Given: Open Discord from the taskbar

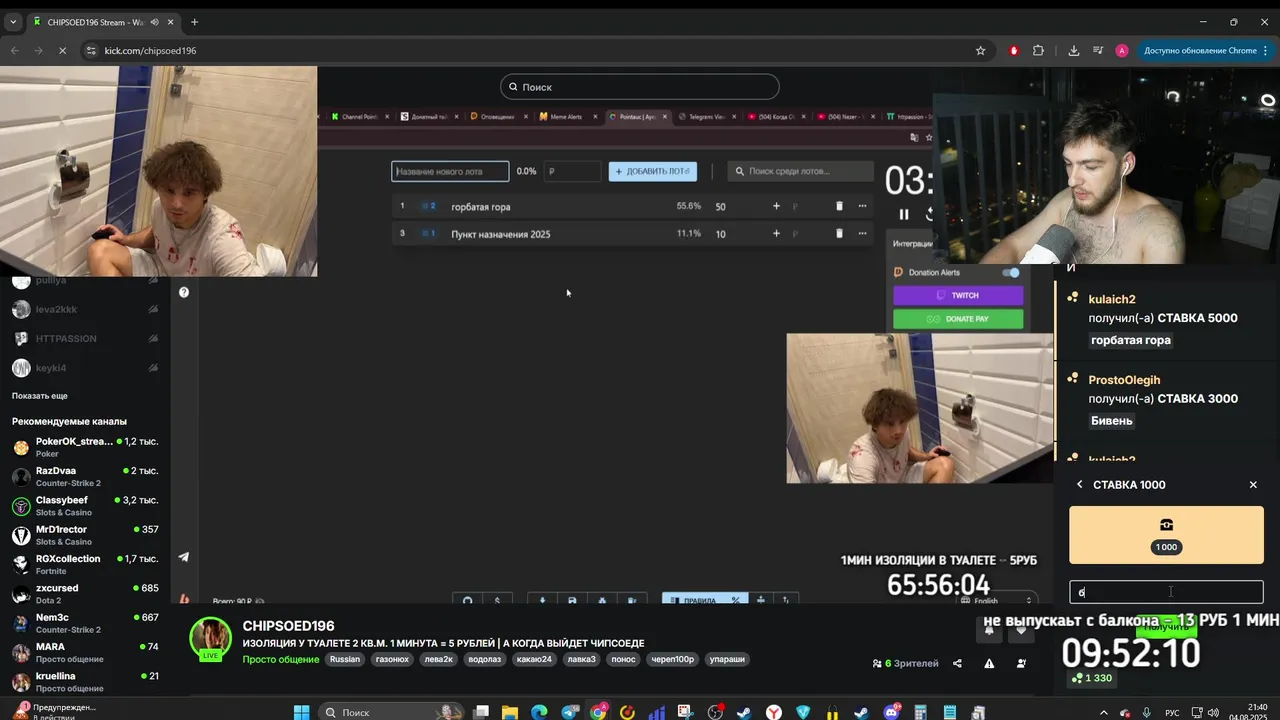Looking at the screenshot, I should coord(891,712).
